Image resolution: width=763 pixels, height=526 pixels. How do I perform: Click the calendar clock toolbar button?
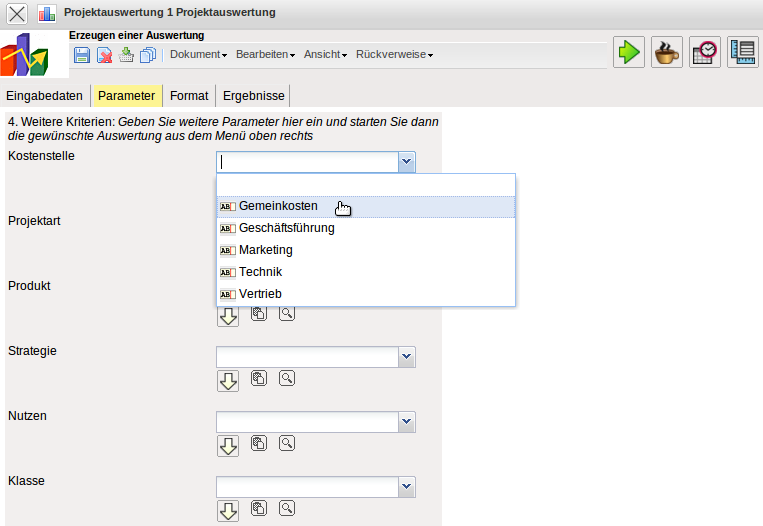pos(705,53)
